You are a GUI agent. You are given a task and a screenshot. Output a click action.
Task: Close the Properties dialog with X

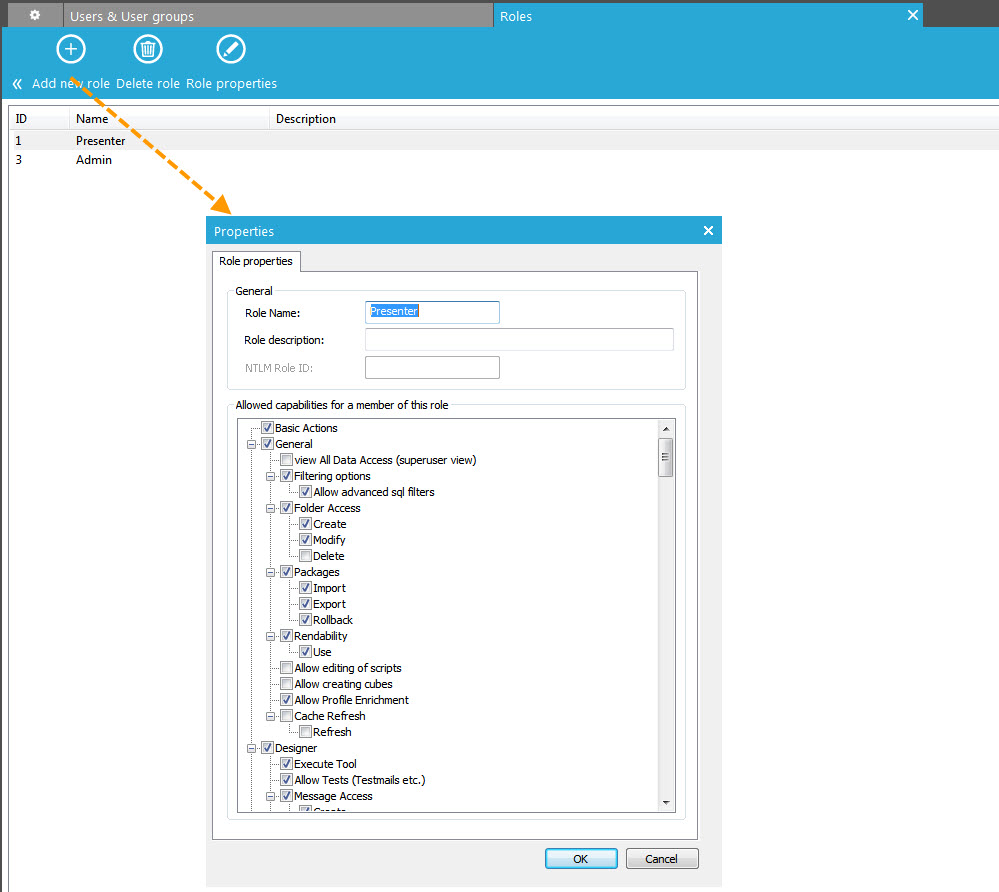click(708, 231)
